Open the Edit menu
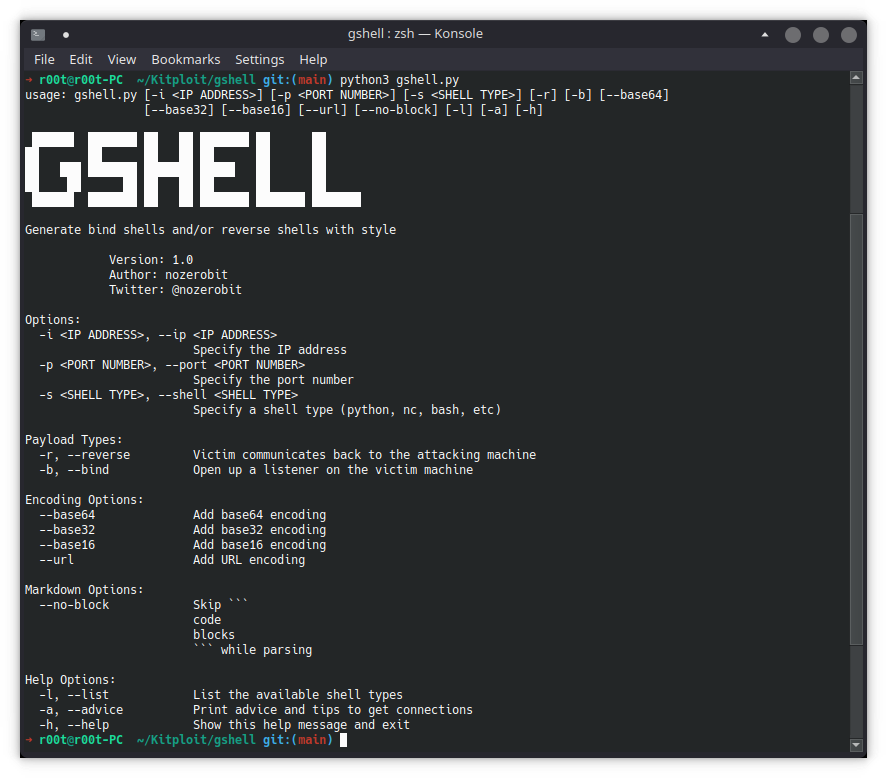887x778 pixels. (x=80, y=59)
